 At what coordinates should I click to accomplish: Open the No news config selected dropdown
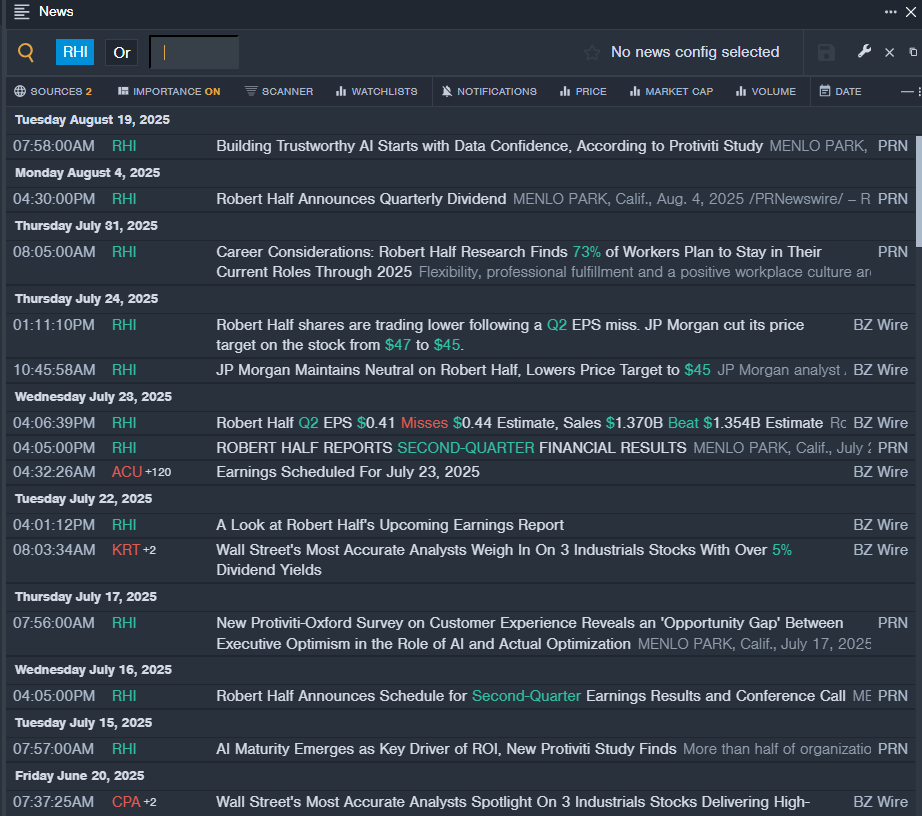point(695,52)
